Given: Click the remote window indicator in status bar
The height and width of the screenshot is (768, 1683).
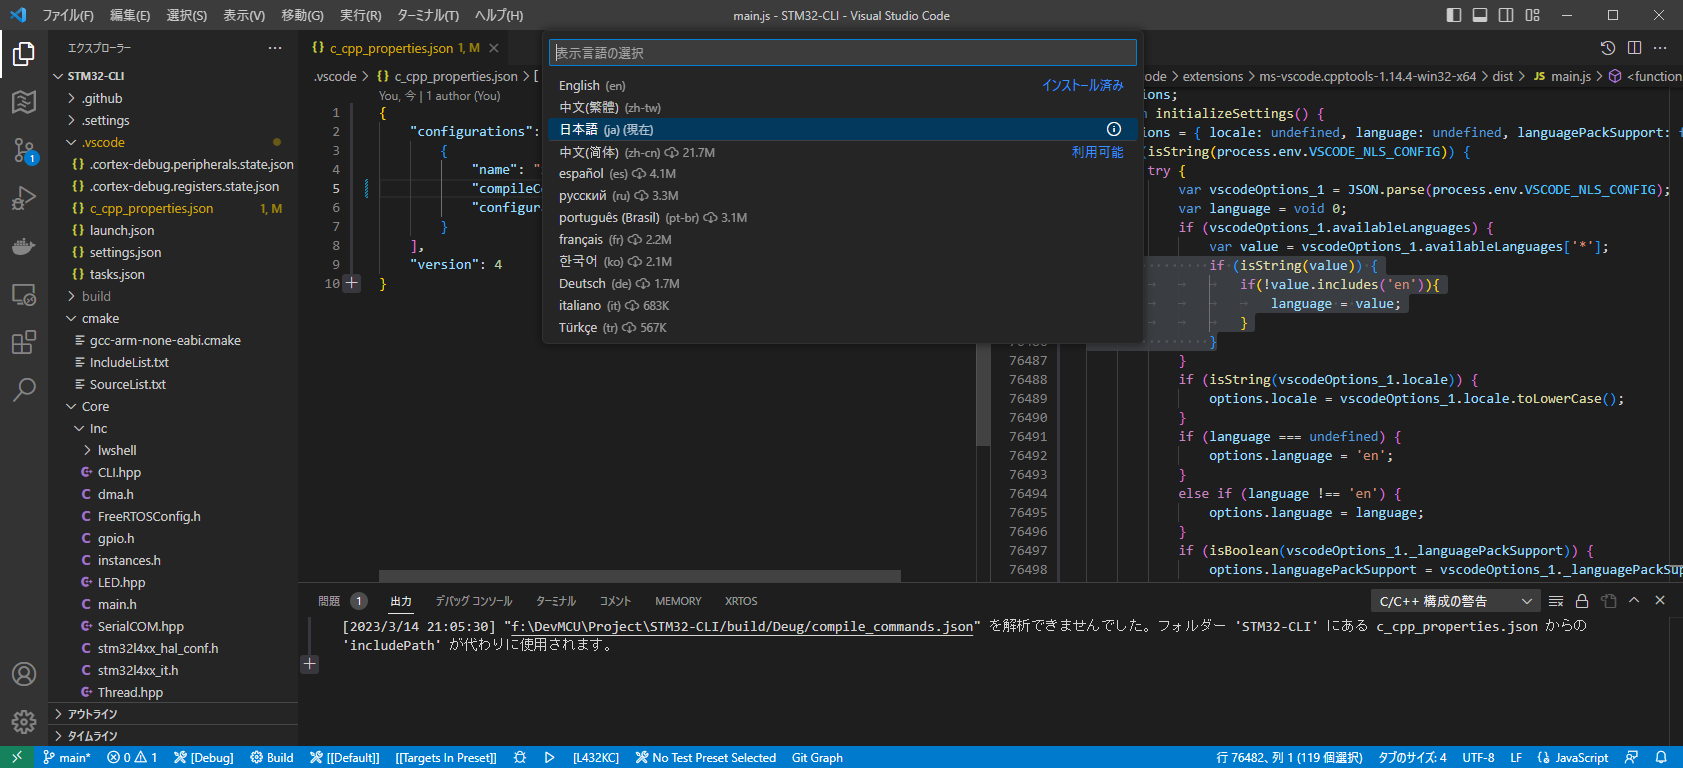Looking at the screenshot, I should pyautogui.click(x=16, y=757).
